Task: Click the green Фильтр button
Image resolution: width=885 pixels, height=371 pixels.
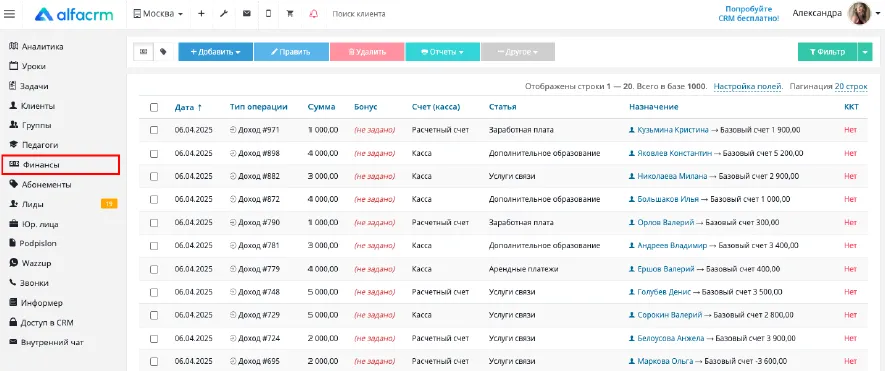Action: [x=827, y=52]
